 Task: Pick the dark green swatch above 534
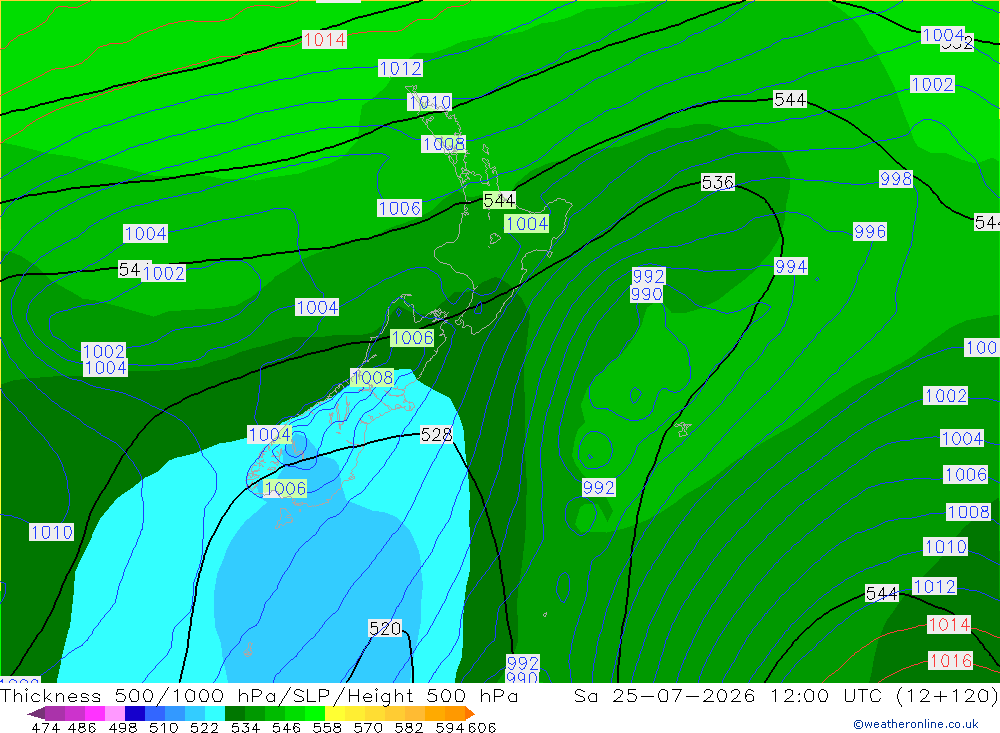coord(235,713)
